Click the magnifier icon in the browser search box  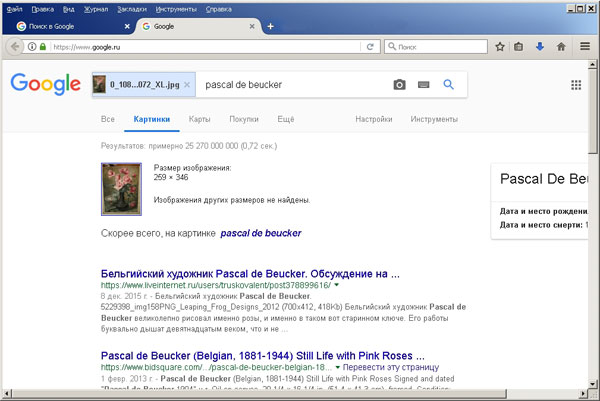(392, 46)
